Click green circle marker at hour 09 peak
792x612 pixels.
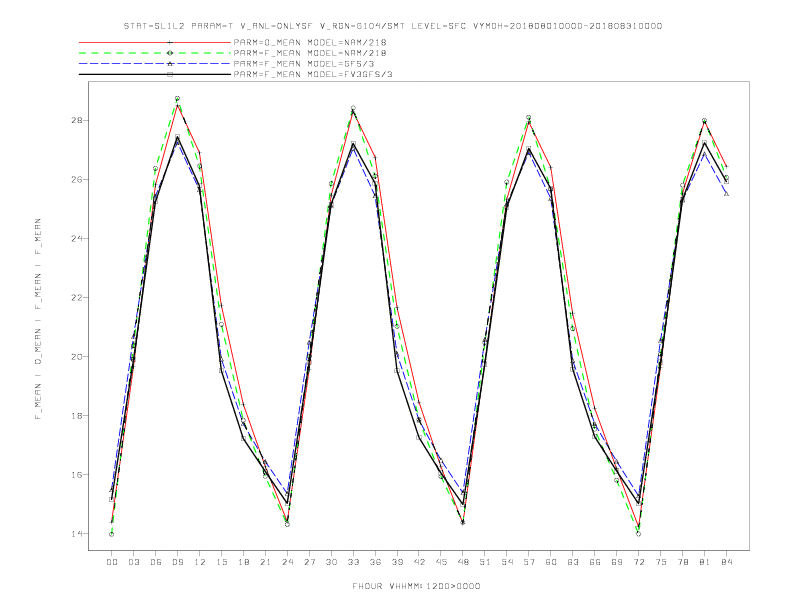(x=177, y=98)
